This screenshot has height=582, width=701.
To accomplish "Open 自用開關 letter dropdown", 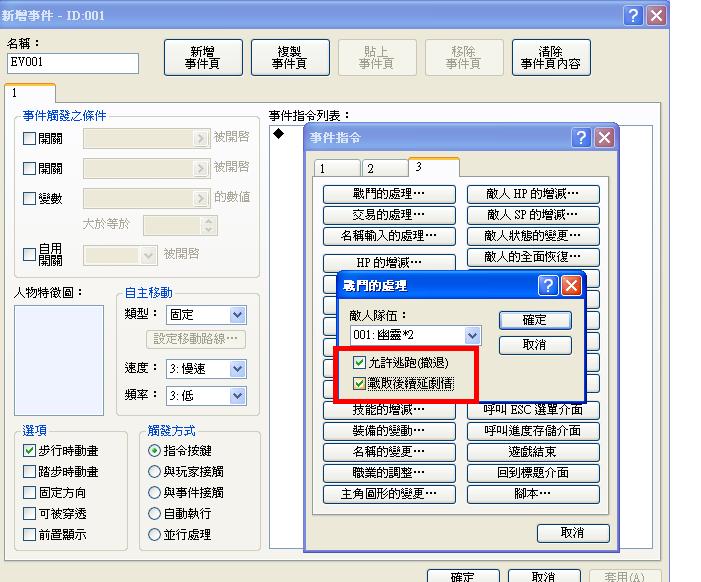I will [x=148, y=256].
